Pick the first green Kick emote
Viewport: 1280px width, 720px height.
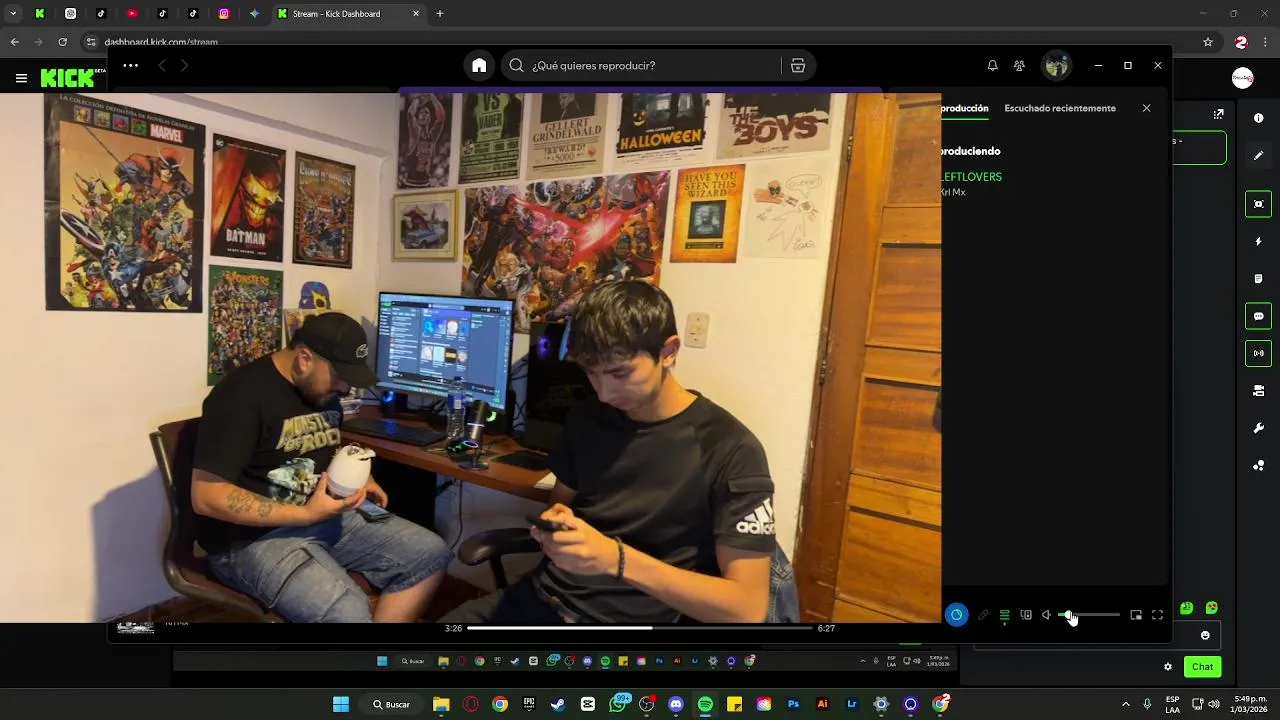1186,608
